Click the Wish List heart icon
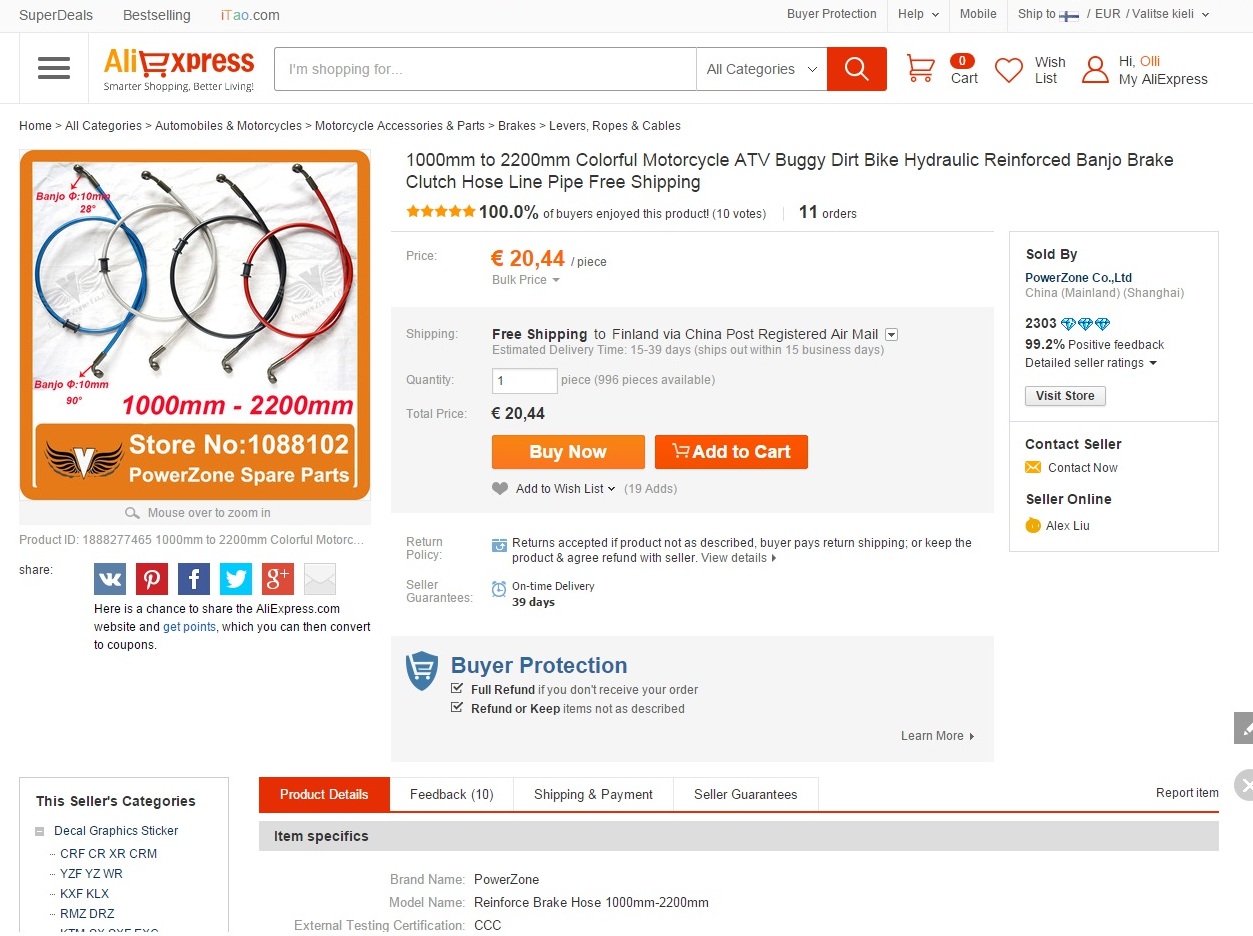 [x=1009, y=70]
